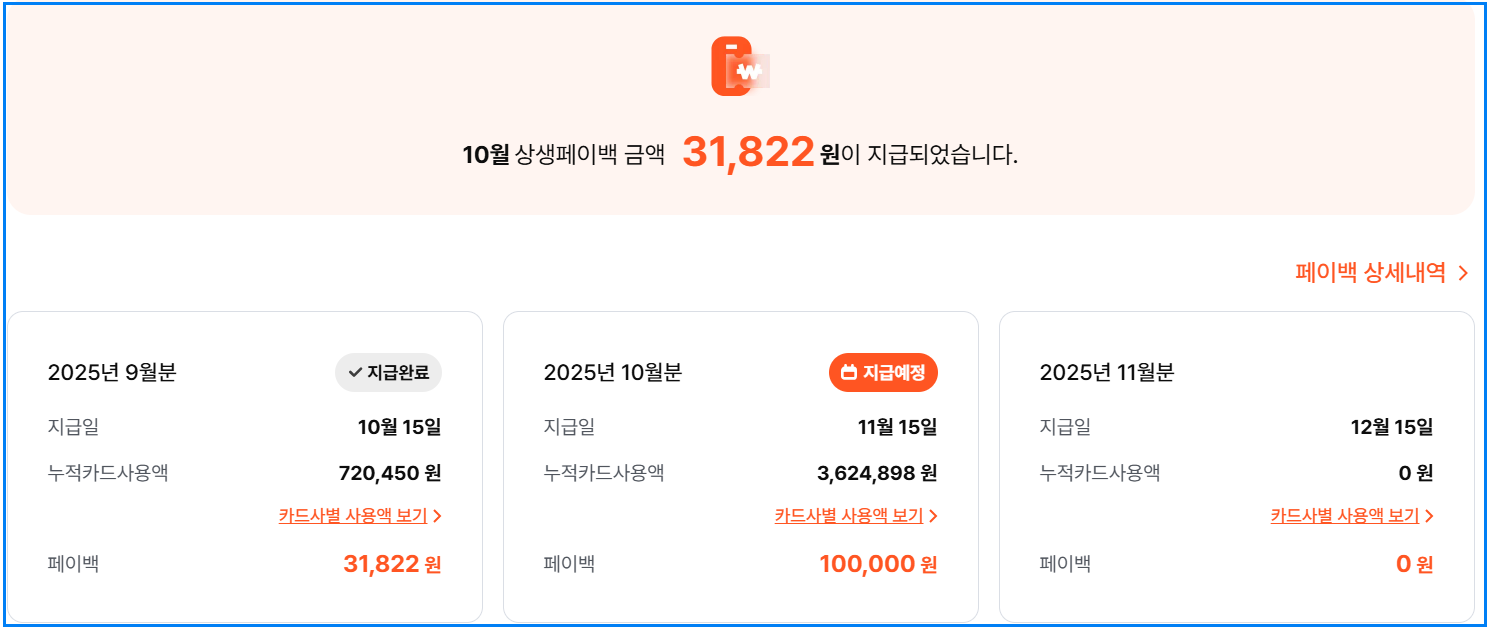
Task: Click the chevron next to 페이백 상세내역
Action: (1463, 271)
